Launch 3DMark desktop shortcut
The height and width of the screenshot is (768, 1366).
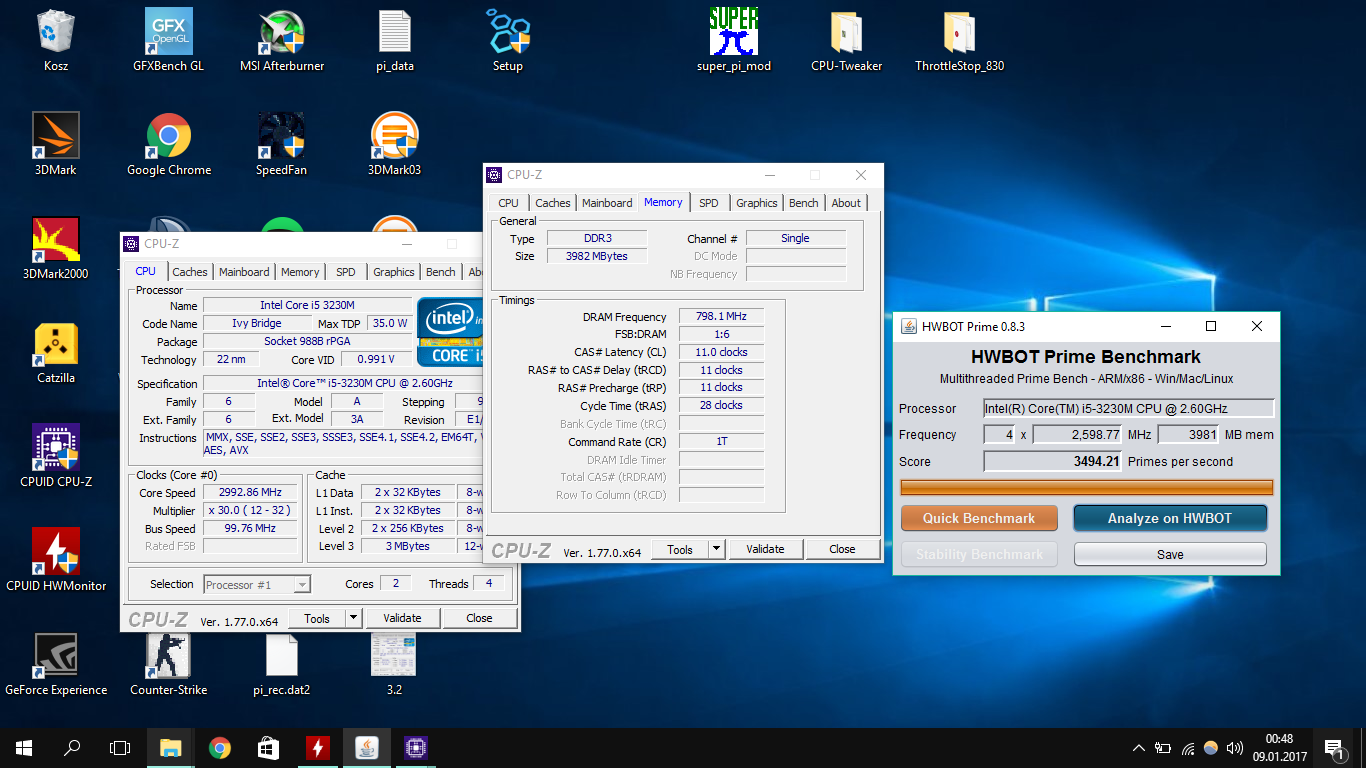pos(56,144)
